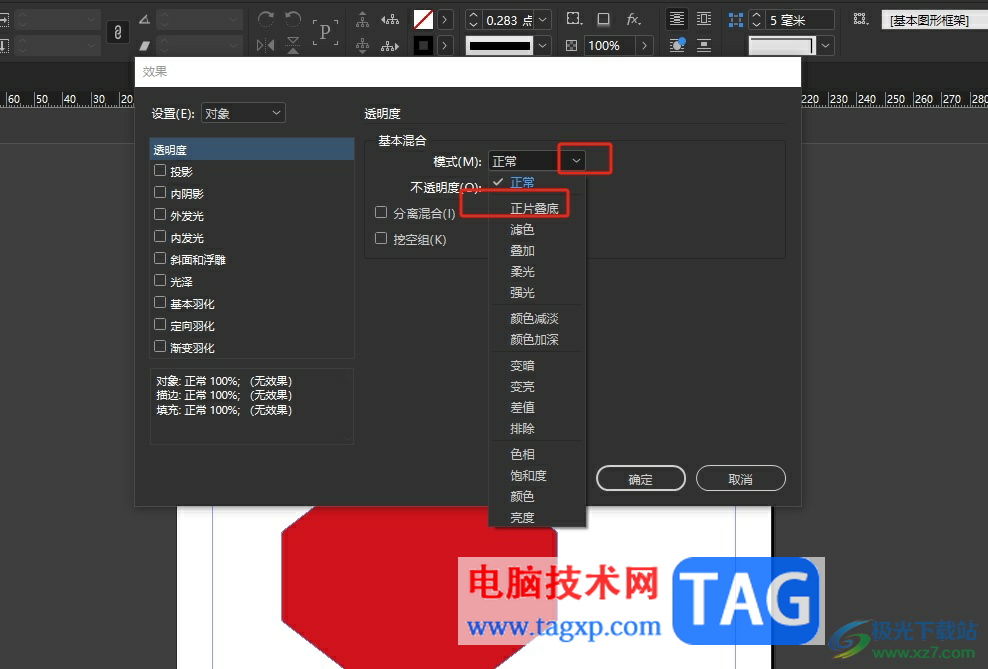Select wrap around bounding box icon
Image resolution: width=988 pixels, height=669 pixels.
(x=704, y=20)
